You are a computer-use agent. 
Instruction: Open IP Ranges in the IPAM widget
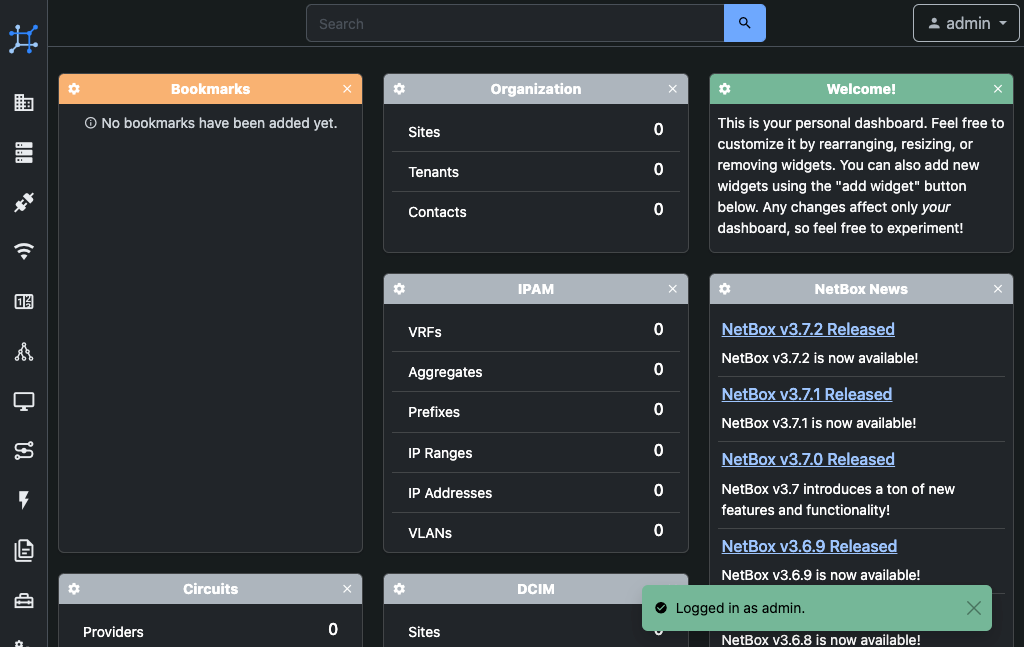pyautogui.click(x=536, y=452)
